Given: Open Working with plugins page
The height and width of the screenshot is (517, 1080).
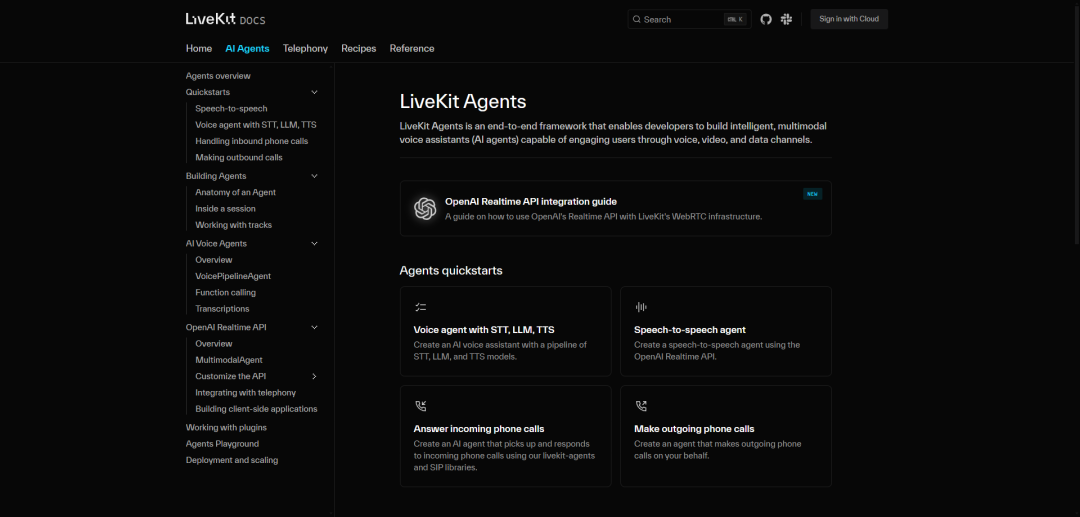Looking at the screenshot, I should (224, 428).
